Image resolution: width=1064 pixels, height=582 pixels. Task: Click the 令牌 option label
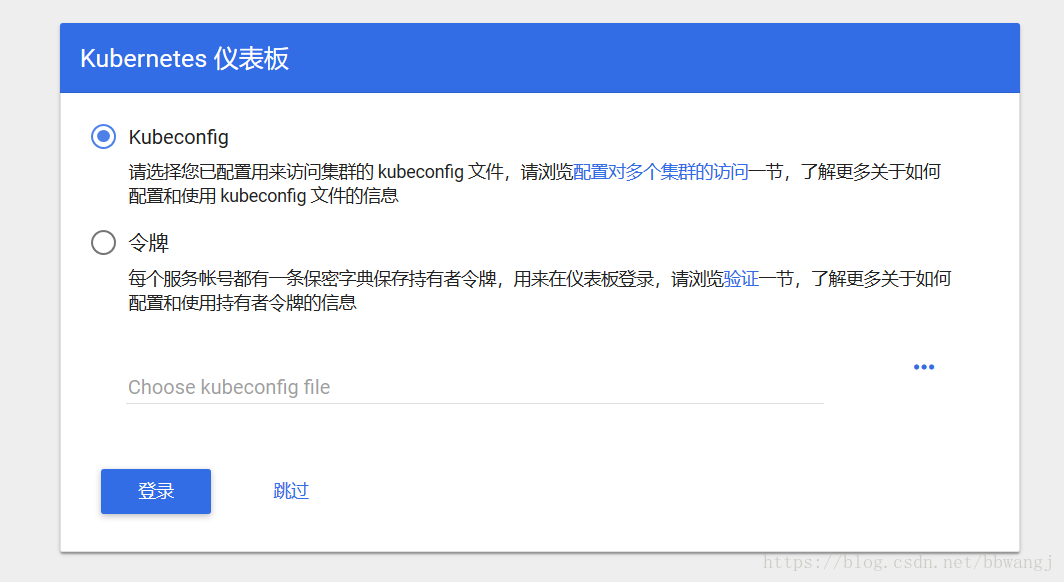[149, 243]
